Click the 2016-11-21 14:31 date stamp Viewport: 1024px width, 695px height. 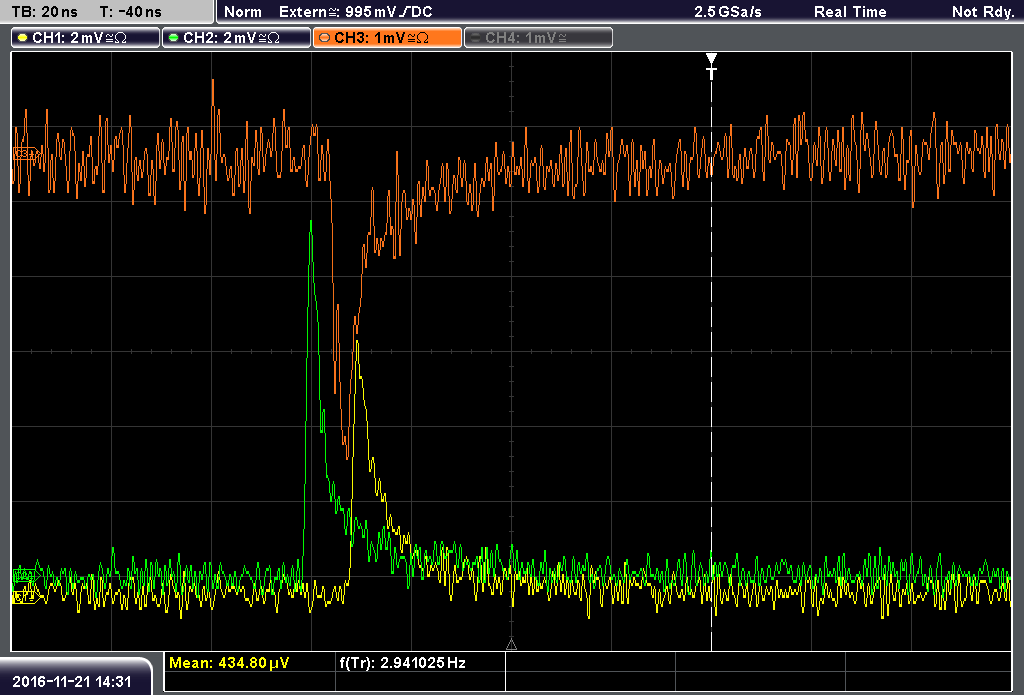(72, 682)
